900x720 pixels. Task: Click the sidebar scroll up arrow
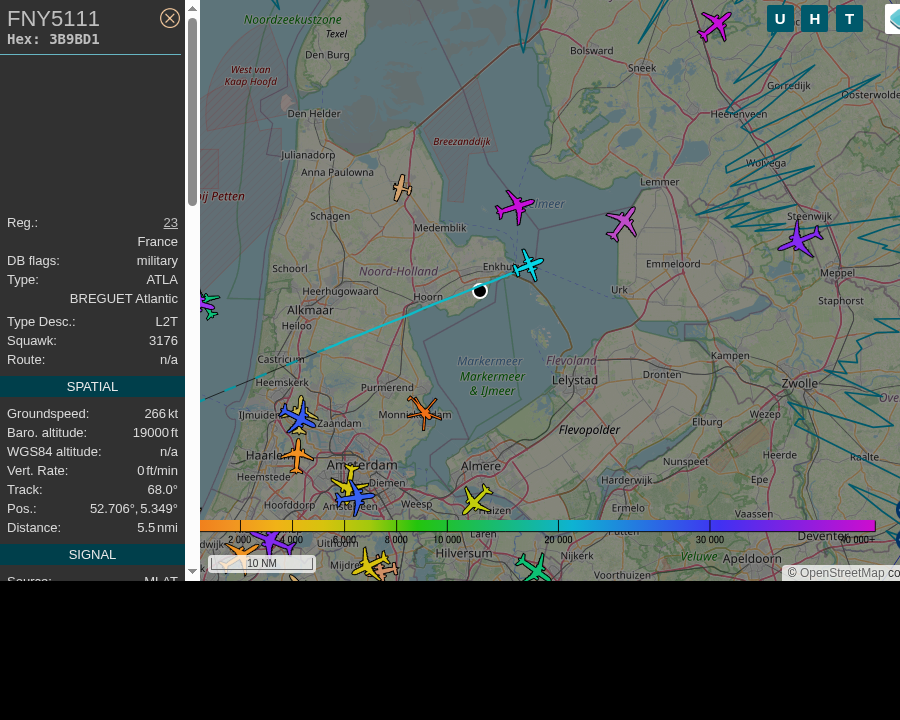(192, 9)
